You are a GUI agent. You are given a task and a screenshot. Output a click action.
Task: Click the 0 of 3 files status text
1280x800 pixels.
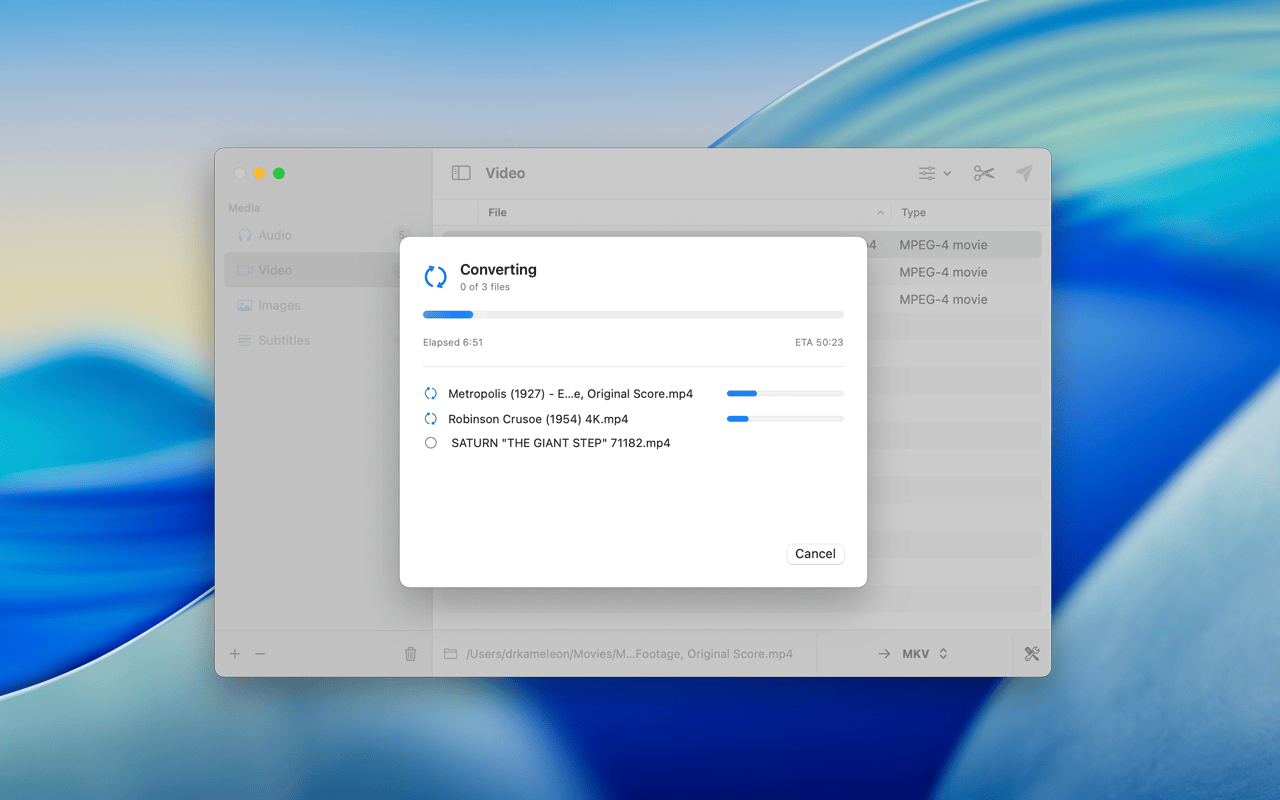pyautogui.click(x=485, y=287)
